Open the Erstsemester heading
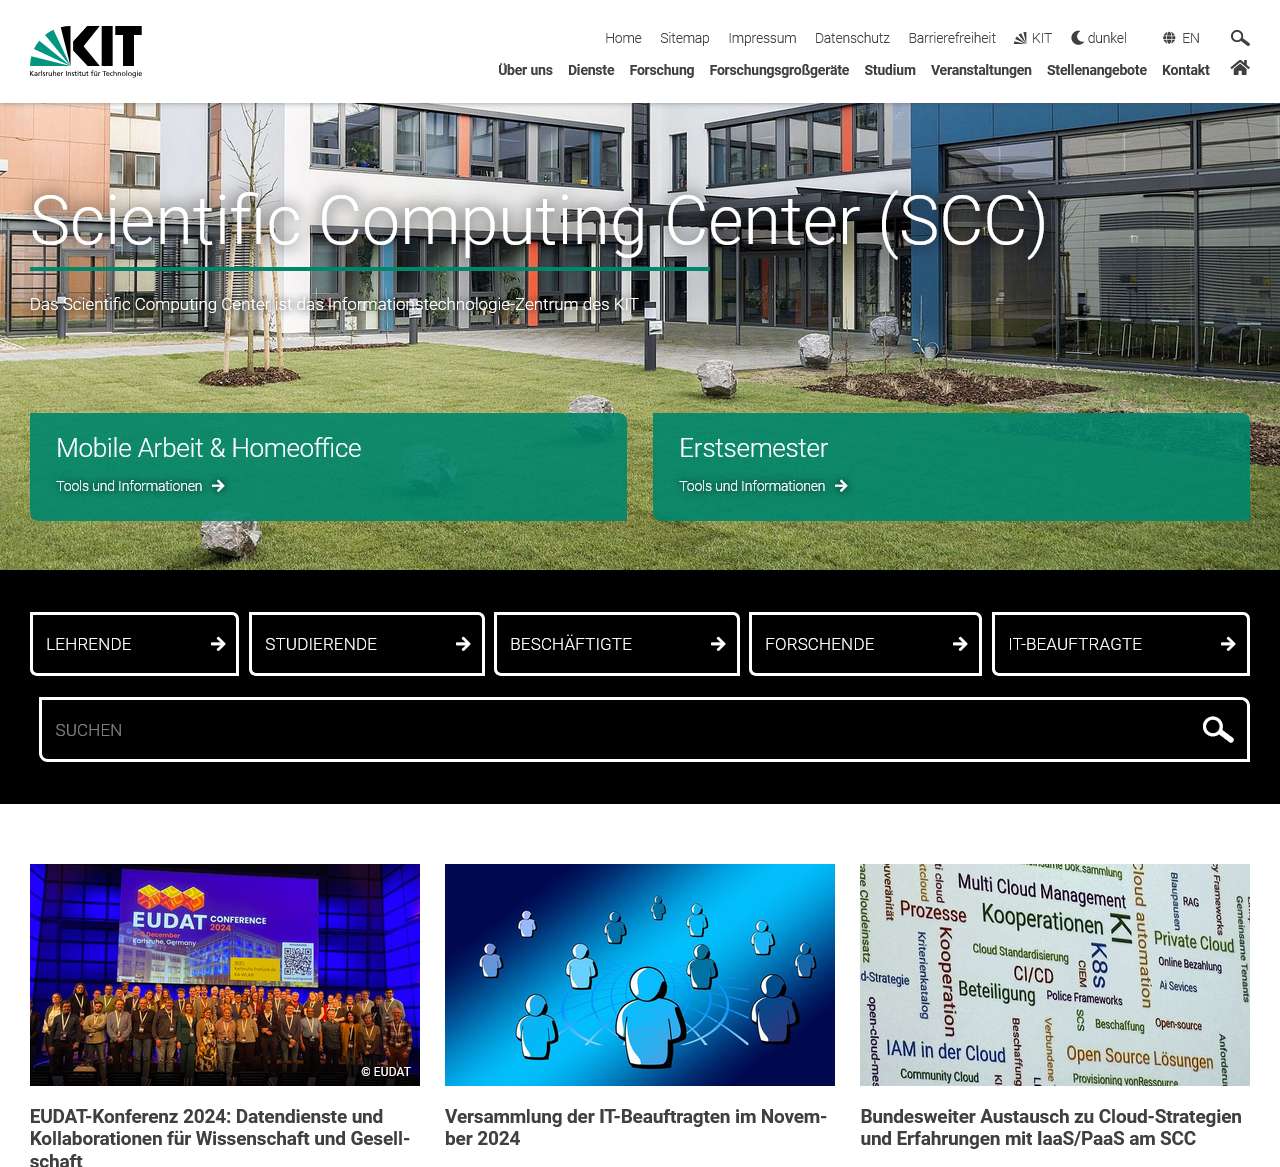 click(x=753, y=448)
